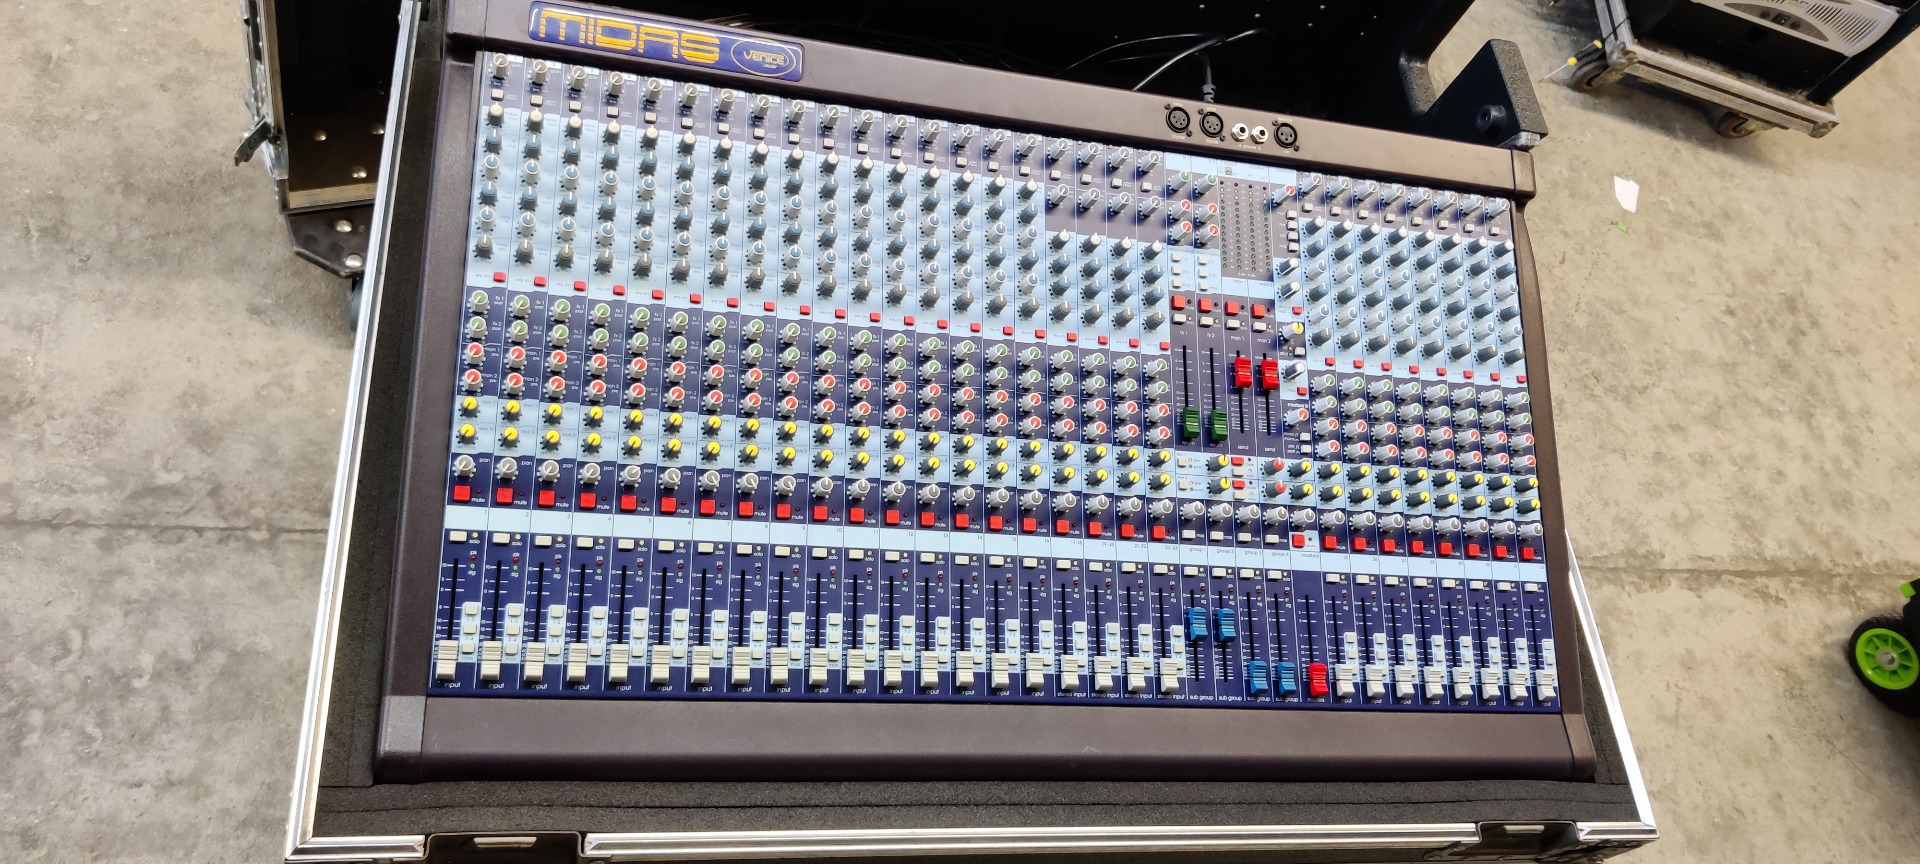Touch the channel 1 white input fader

click(x=446, y=660)
